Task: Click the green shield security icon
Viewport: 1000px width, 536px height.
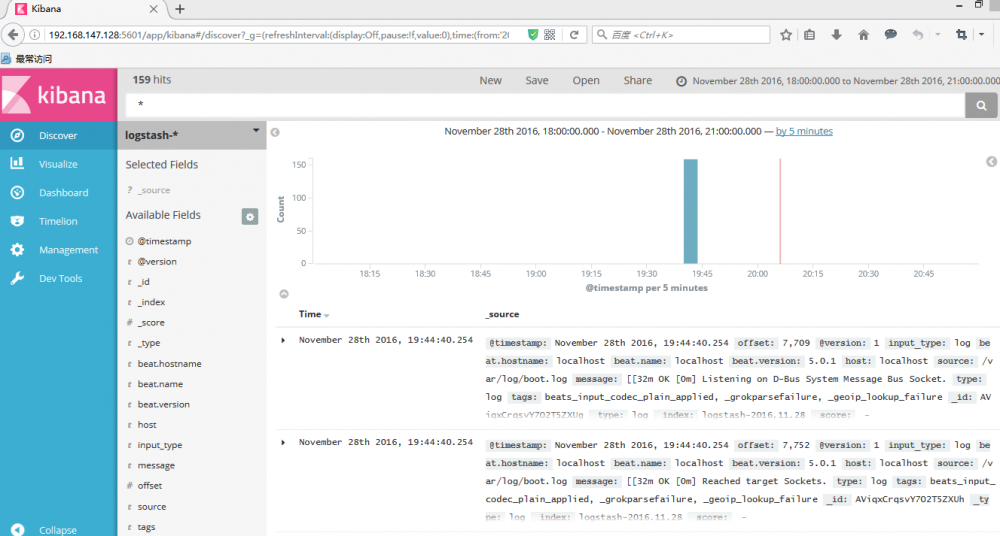Action: click(533, 35)
